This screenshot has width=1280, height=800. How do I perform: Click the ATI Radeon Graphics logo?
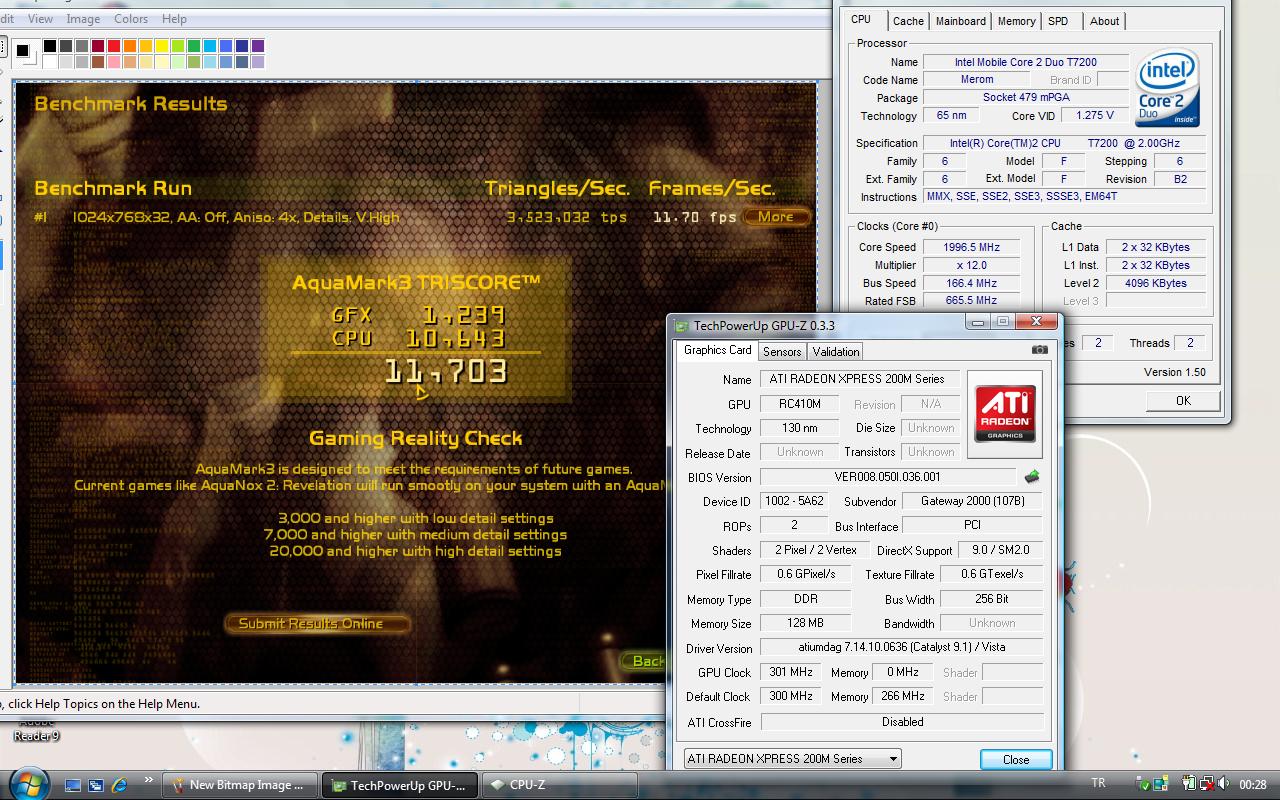point(1005,414)
